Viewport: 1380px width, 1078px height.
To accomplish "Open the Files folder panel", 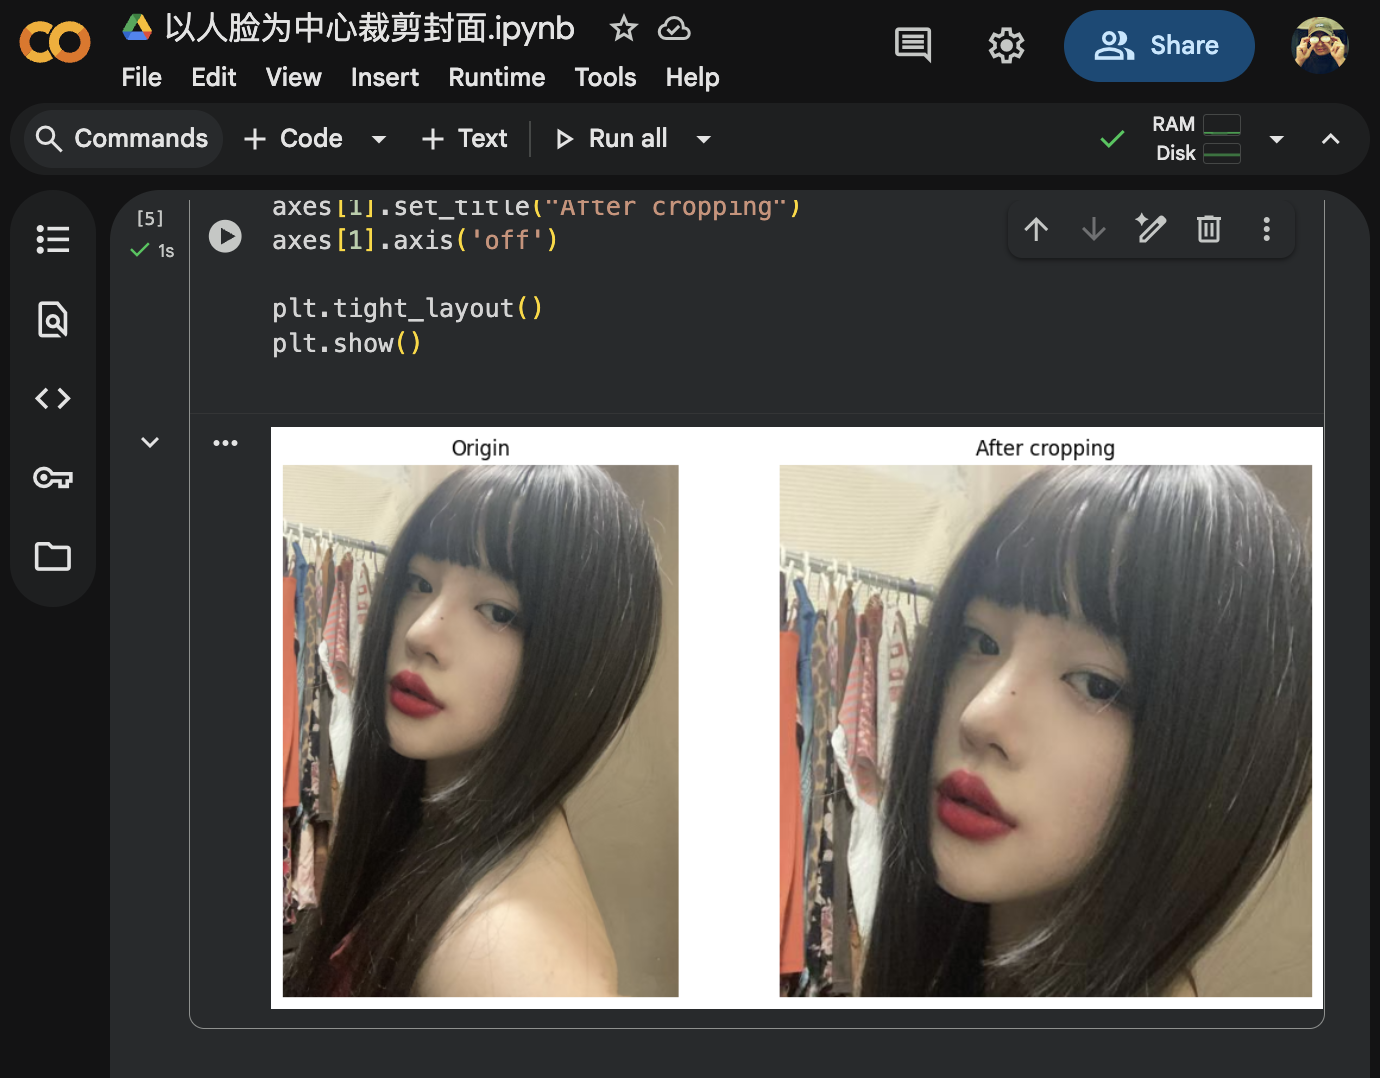I will [x=53, y=556].
